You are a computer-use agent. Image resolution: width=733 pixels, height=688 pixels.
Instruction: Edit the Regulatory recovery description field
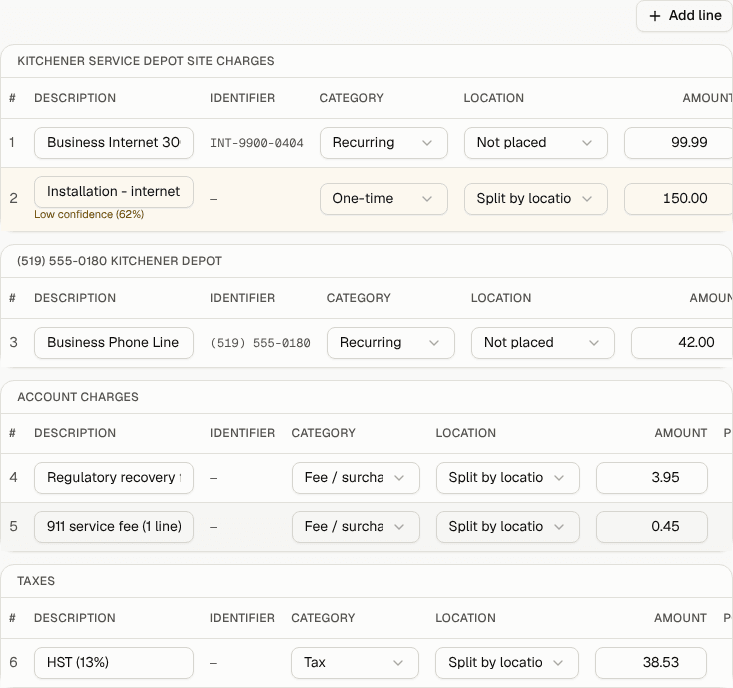[x=114, y=478]
